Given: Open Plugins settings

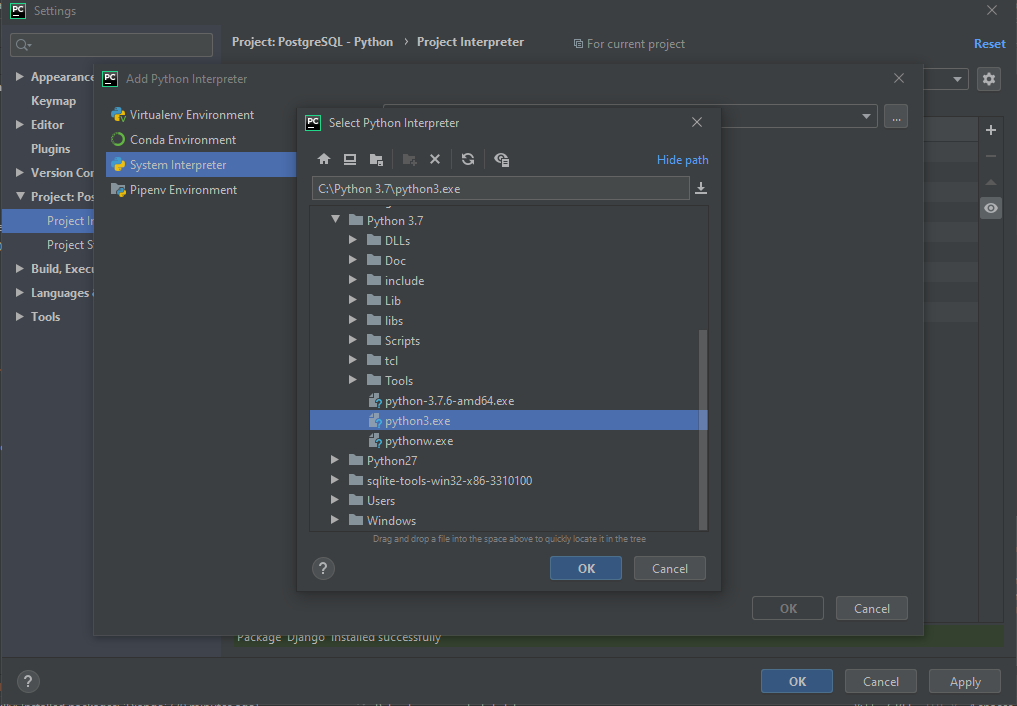Looking at the screenshot, I should point(51,149).
